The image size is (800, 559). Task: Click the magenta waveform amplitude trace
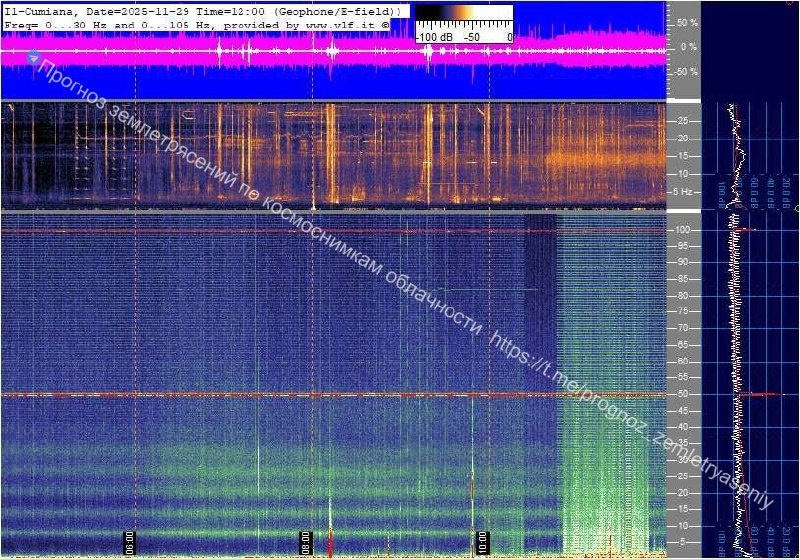click(x=334, y=50)
